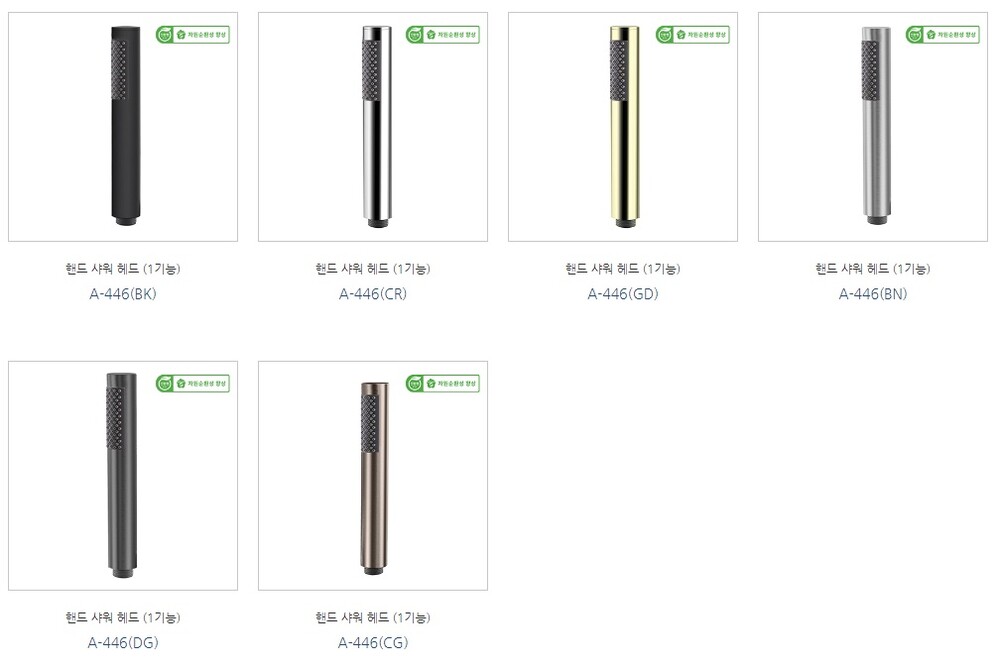Screen dimensions: 1000x667
Task: Open the brushed nickel A-446(BN) shower head image
Action: pyautogui.click(x=872, y=127)
